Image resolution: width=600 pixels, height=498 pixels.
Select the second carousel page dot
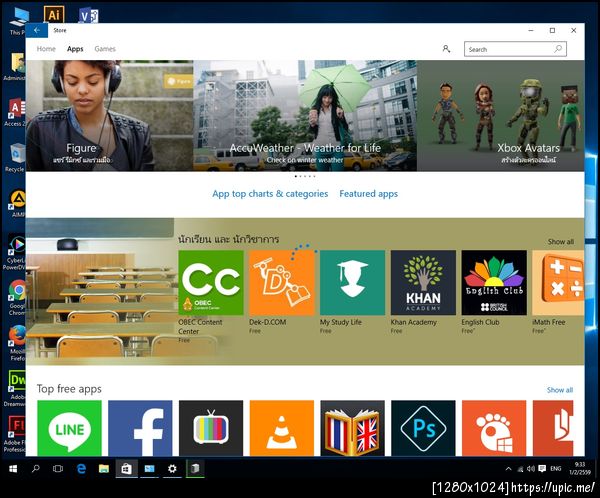click(300, 176)
